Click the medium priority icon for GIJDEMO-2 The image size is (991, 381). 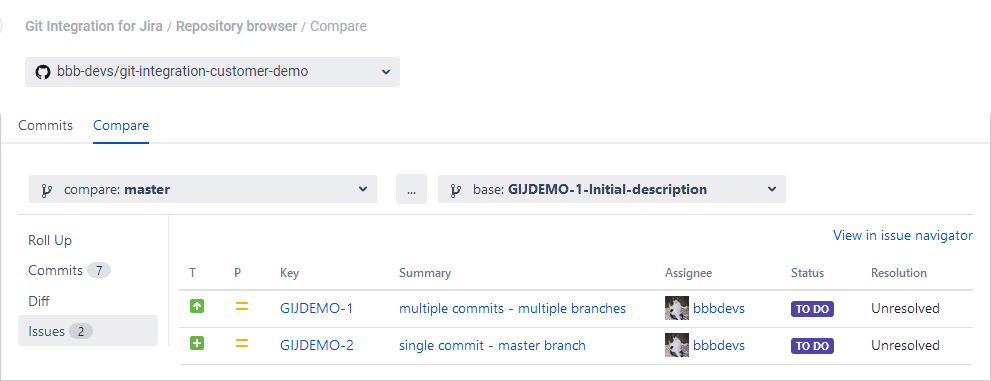point(241,344)
